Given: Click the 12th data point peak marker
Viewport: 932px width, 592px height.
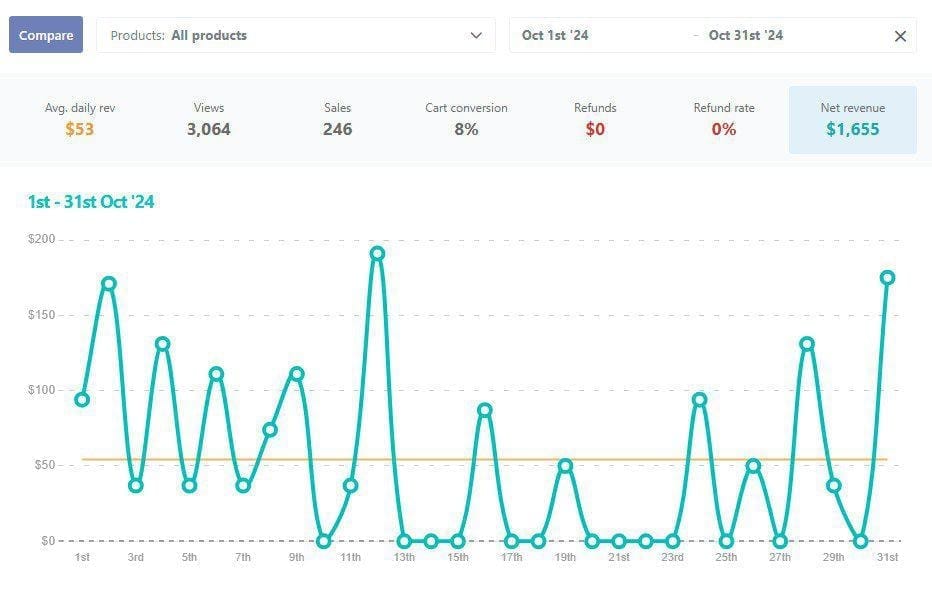Looking at the screenshot, I should (377, 254).
